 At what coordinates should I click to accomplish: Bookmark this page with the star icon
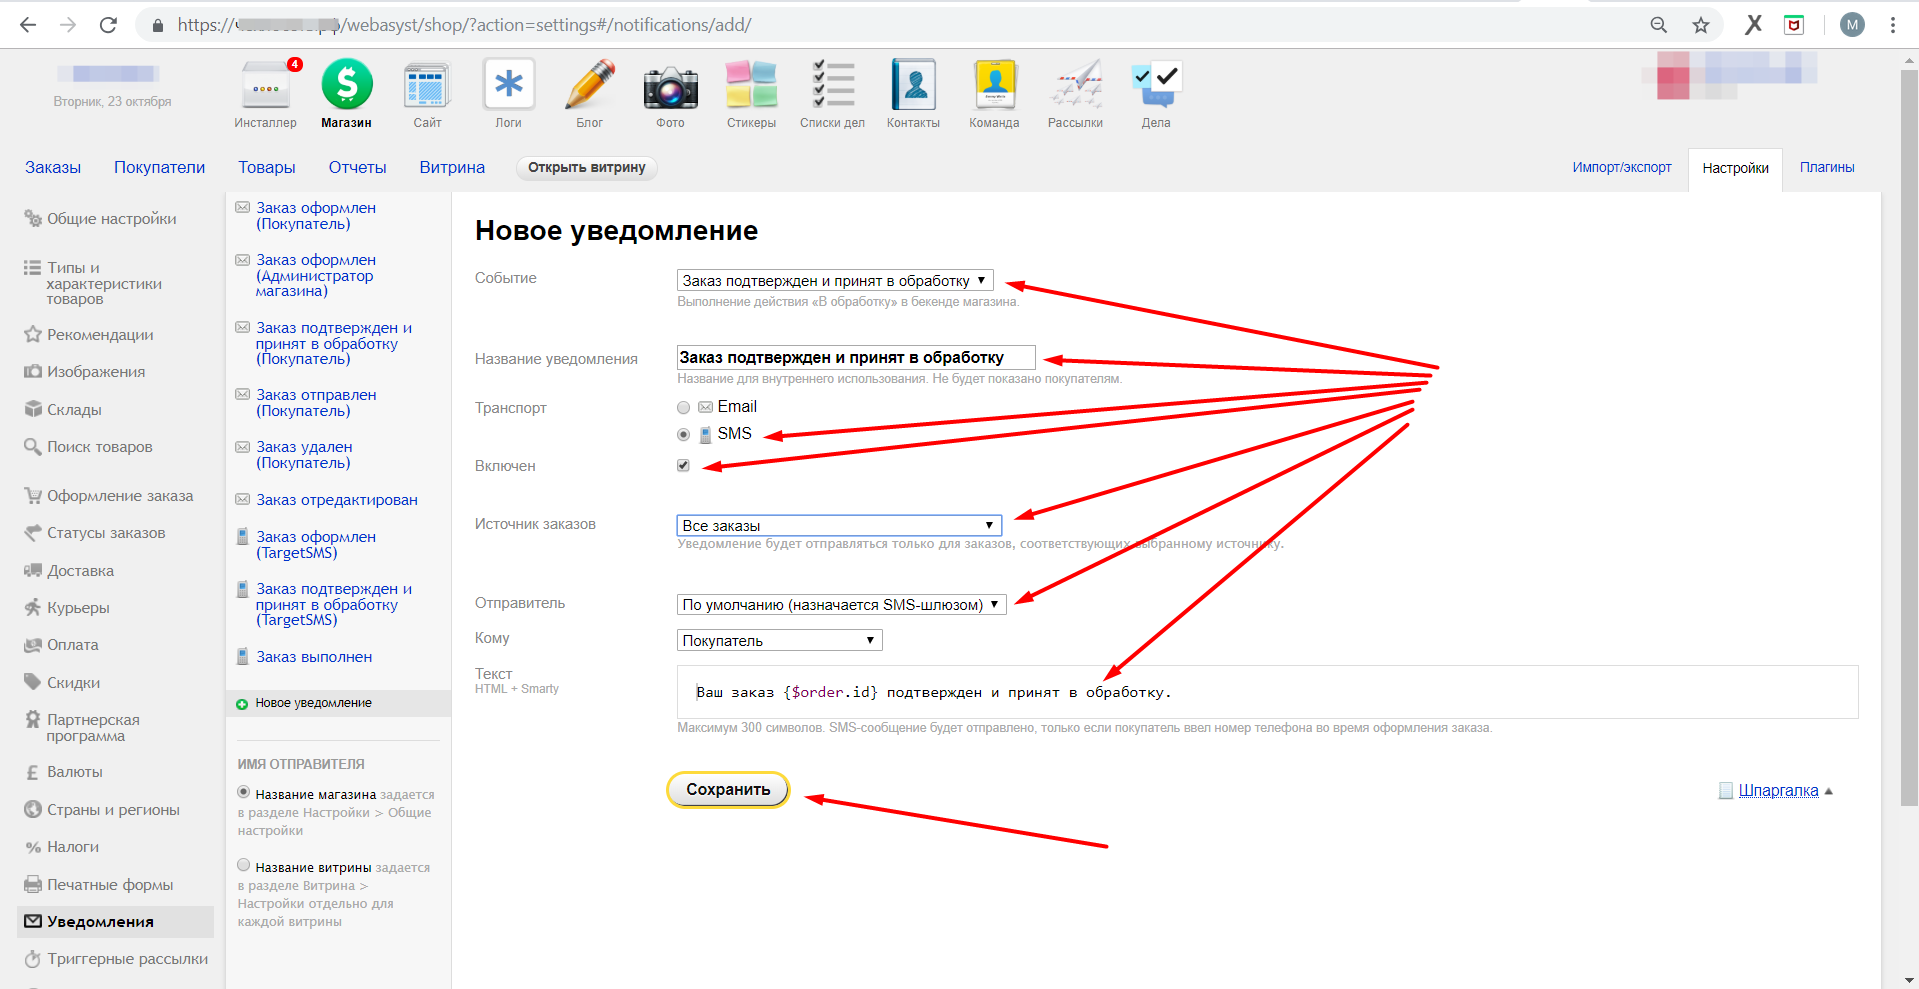click(1700, 25)
